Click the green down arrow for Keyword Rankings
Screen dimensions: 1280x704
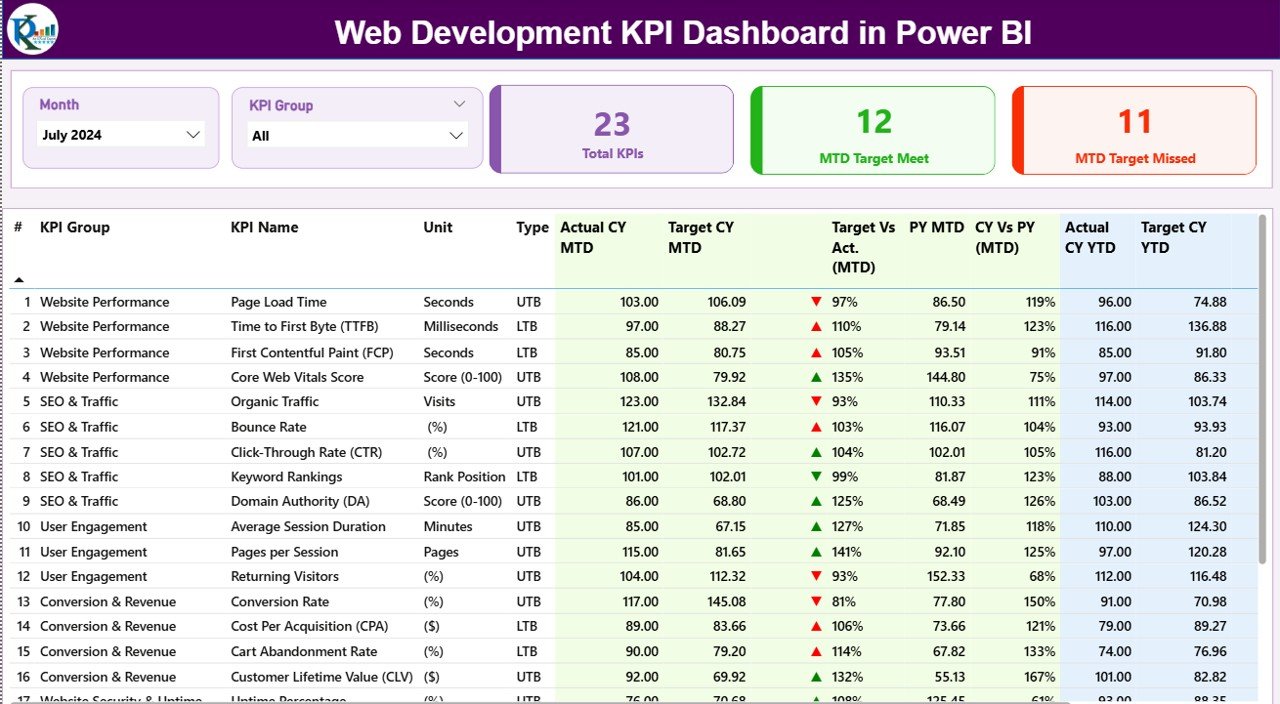(817, 477)
